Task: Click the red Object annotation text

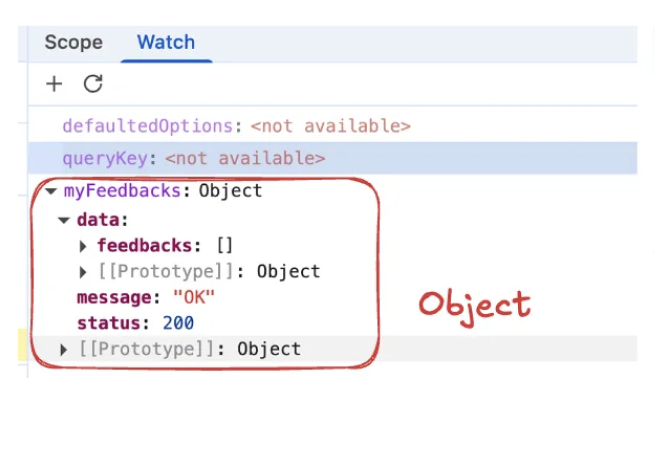Action: (474, 305)
